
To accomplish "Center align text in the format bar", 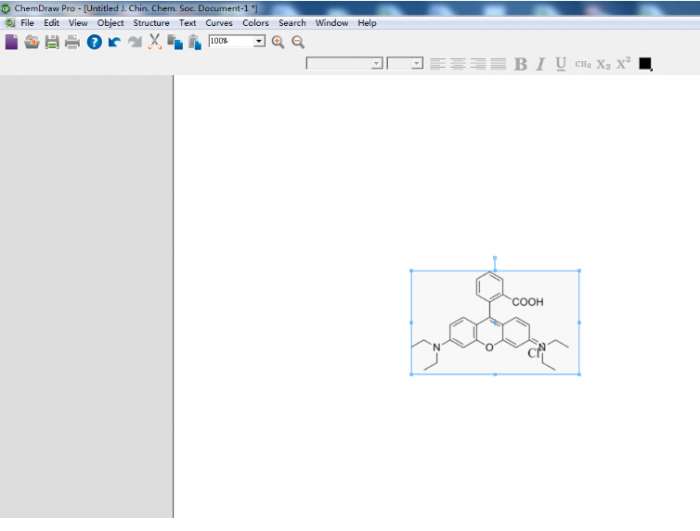I will click(x=458, y=64).
